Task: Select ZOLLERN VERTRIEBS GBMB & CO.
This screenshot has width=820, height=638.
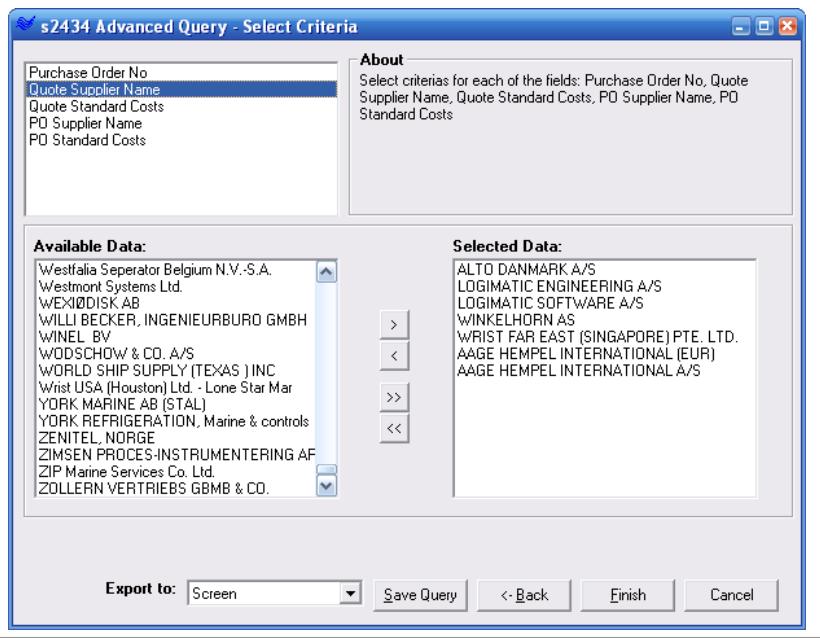Action: coord(176,488)
